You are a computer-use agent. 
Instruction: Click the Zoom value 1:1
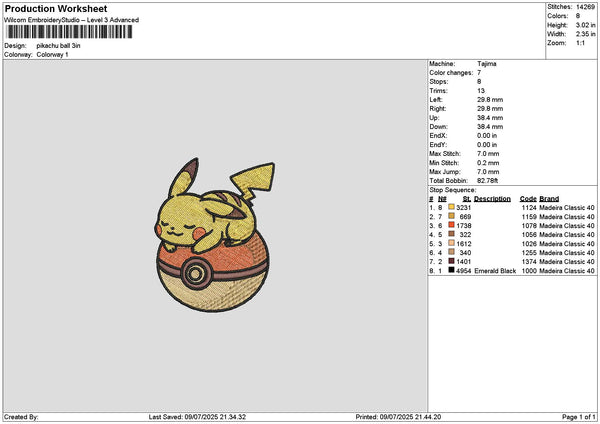pos(580,43)
